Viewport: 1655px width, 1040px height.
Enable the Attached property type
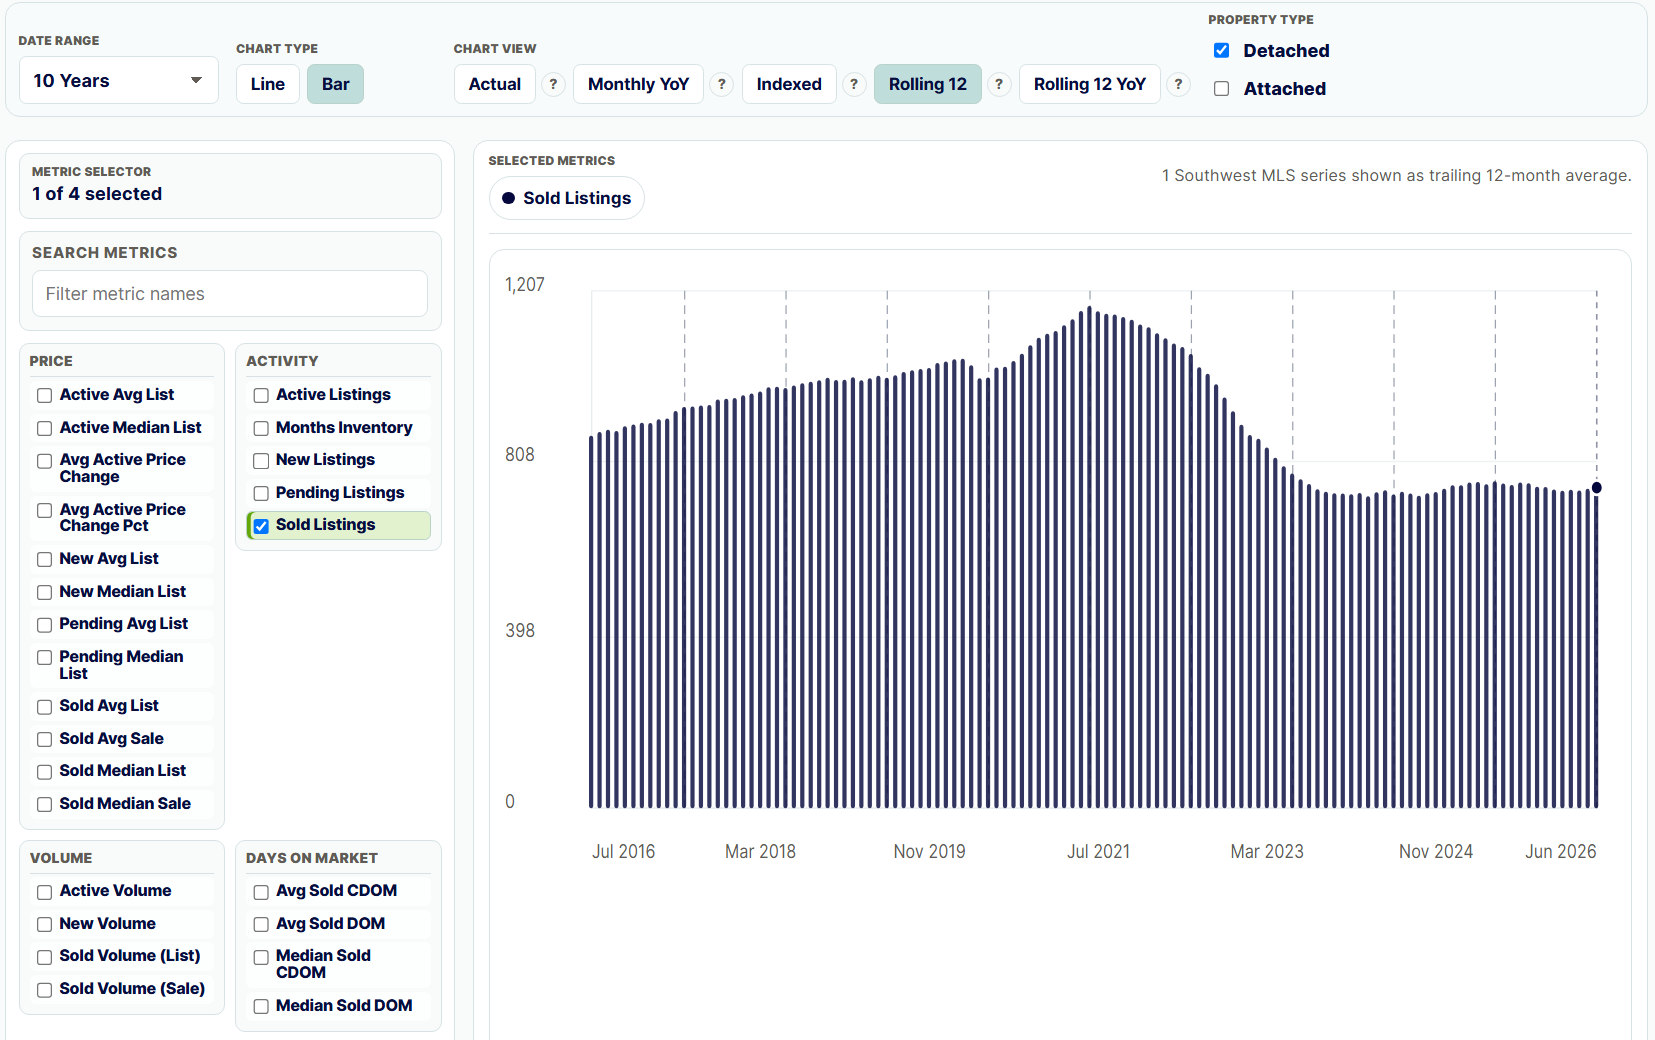(x=1221, y=89)
